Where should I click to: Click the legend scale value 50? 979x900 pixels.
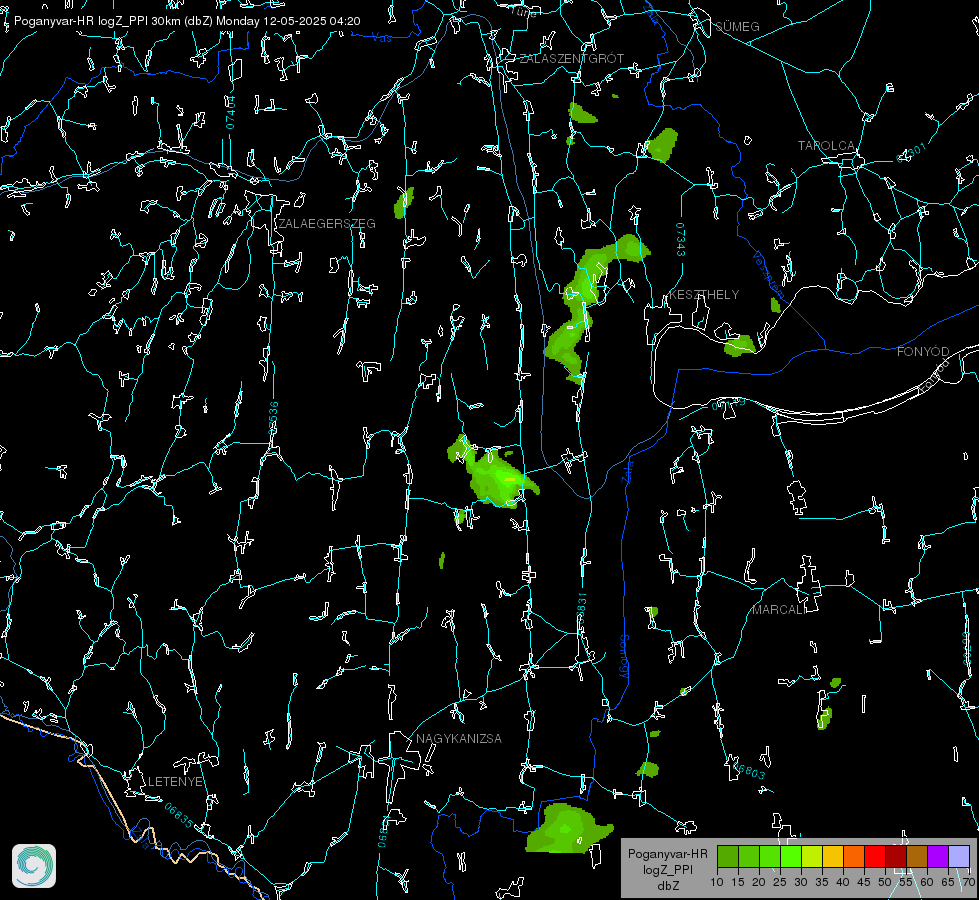click(885, 882)
